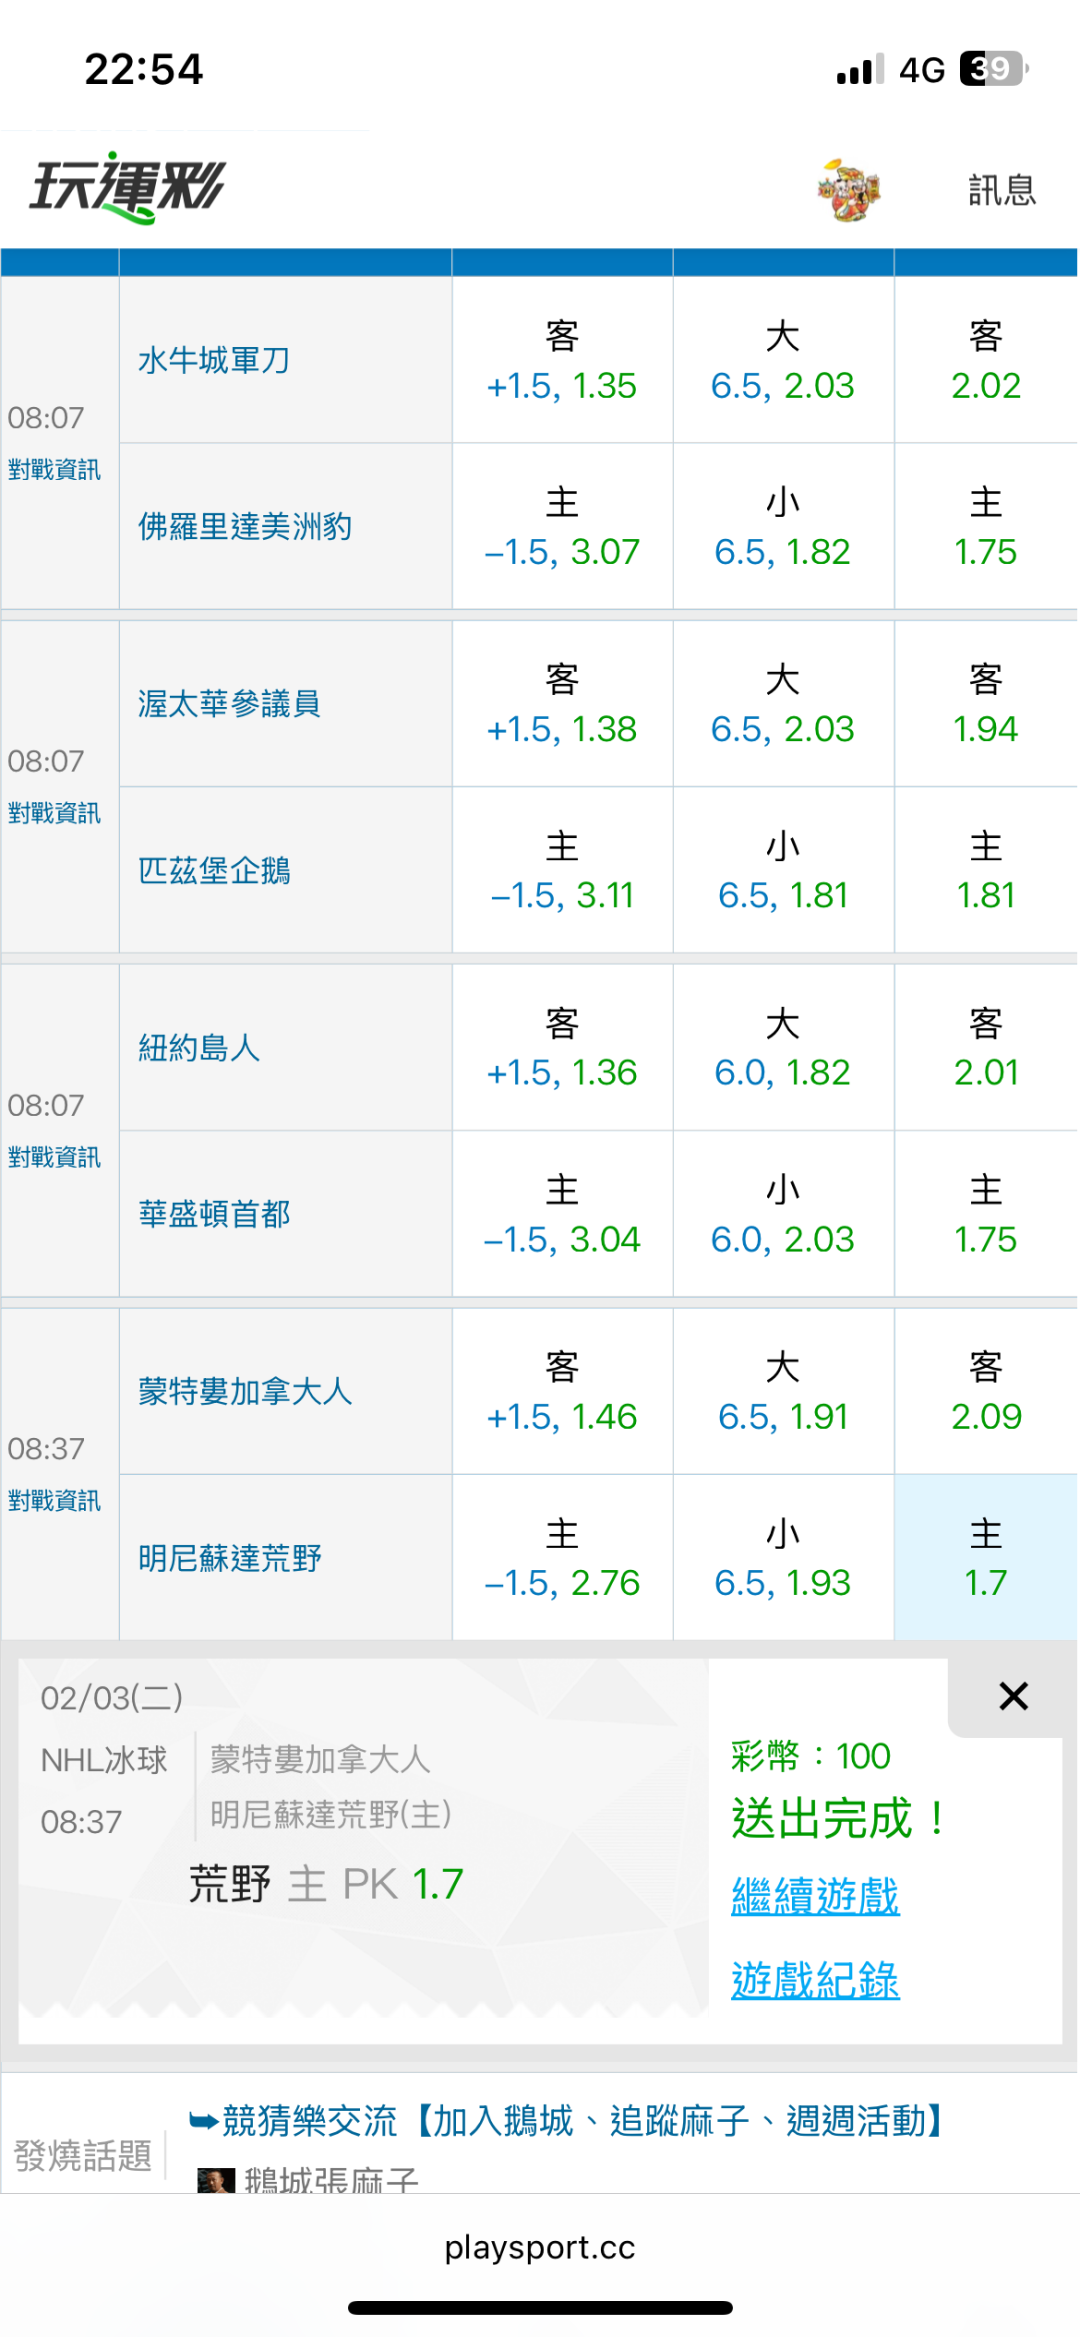Toggle the selected 主 1.7 Minnesota pick

[x=985, y=1558]
